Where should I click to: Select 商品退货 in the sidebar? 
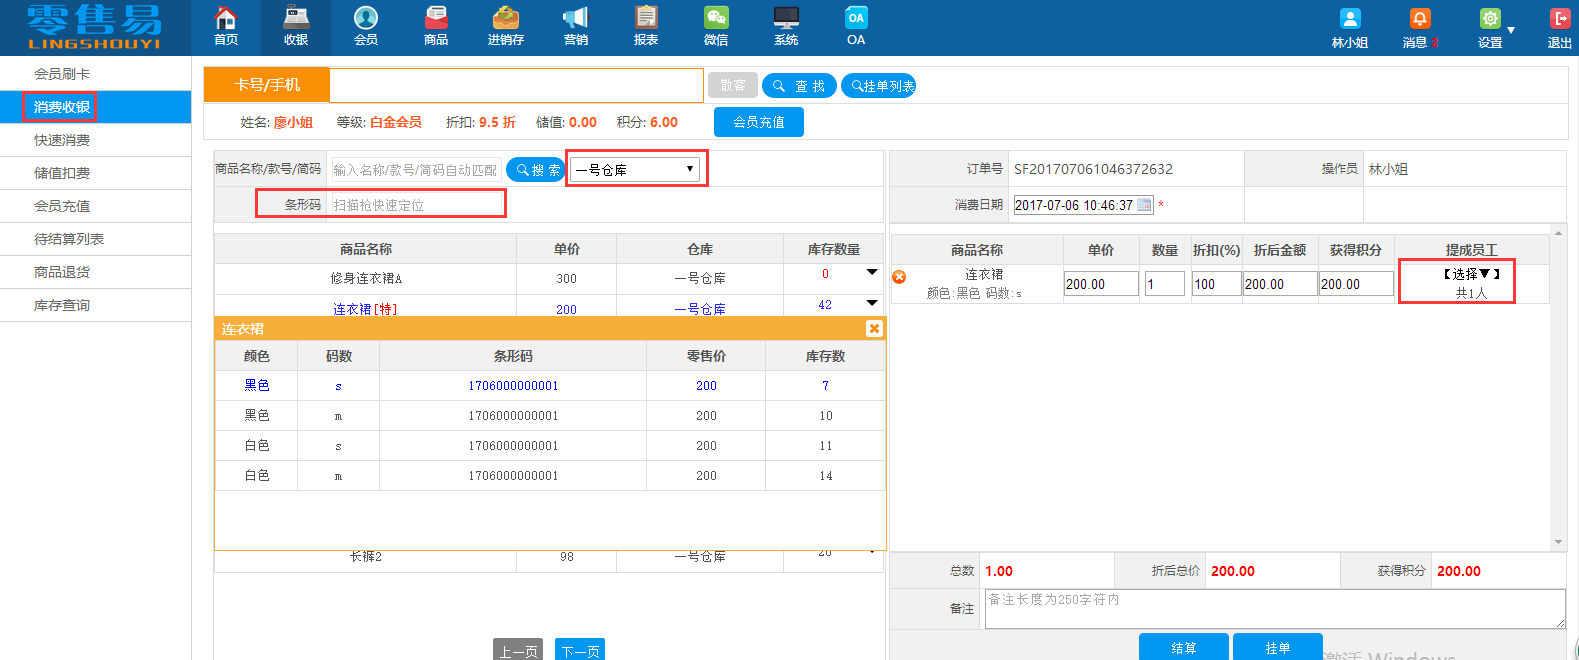tap(62, 272)
